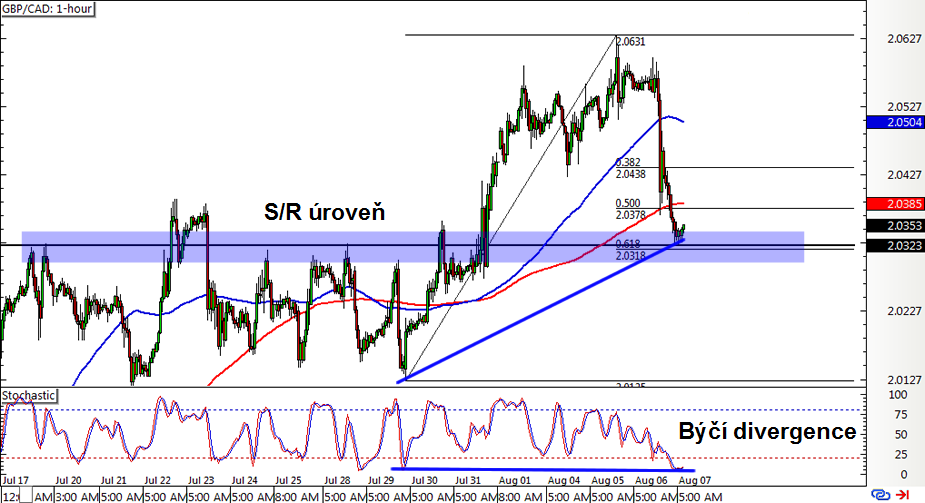
Task: Click the Aug 06 date label
Action: (x=651, y=481)
